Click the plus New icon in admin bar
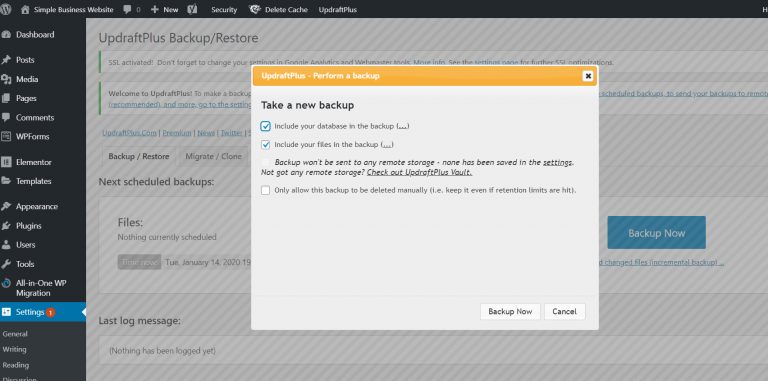Image resolution: width=768 pixels, height=381 pixels. (155, 9)
